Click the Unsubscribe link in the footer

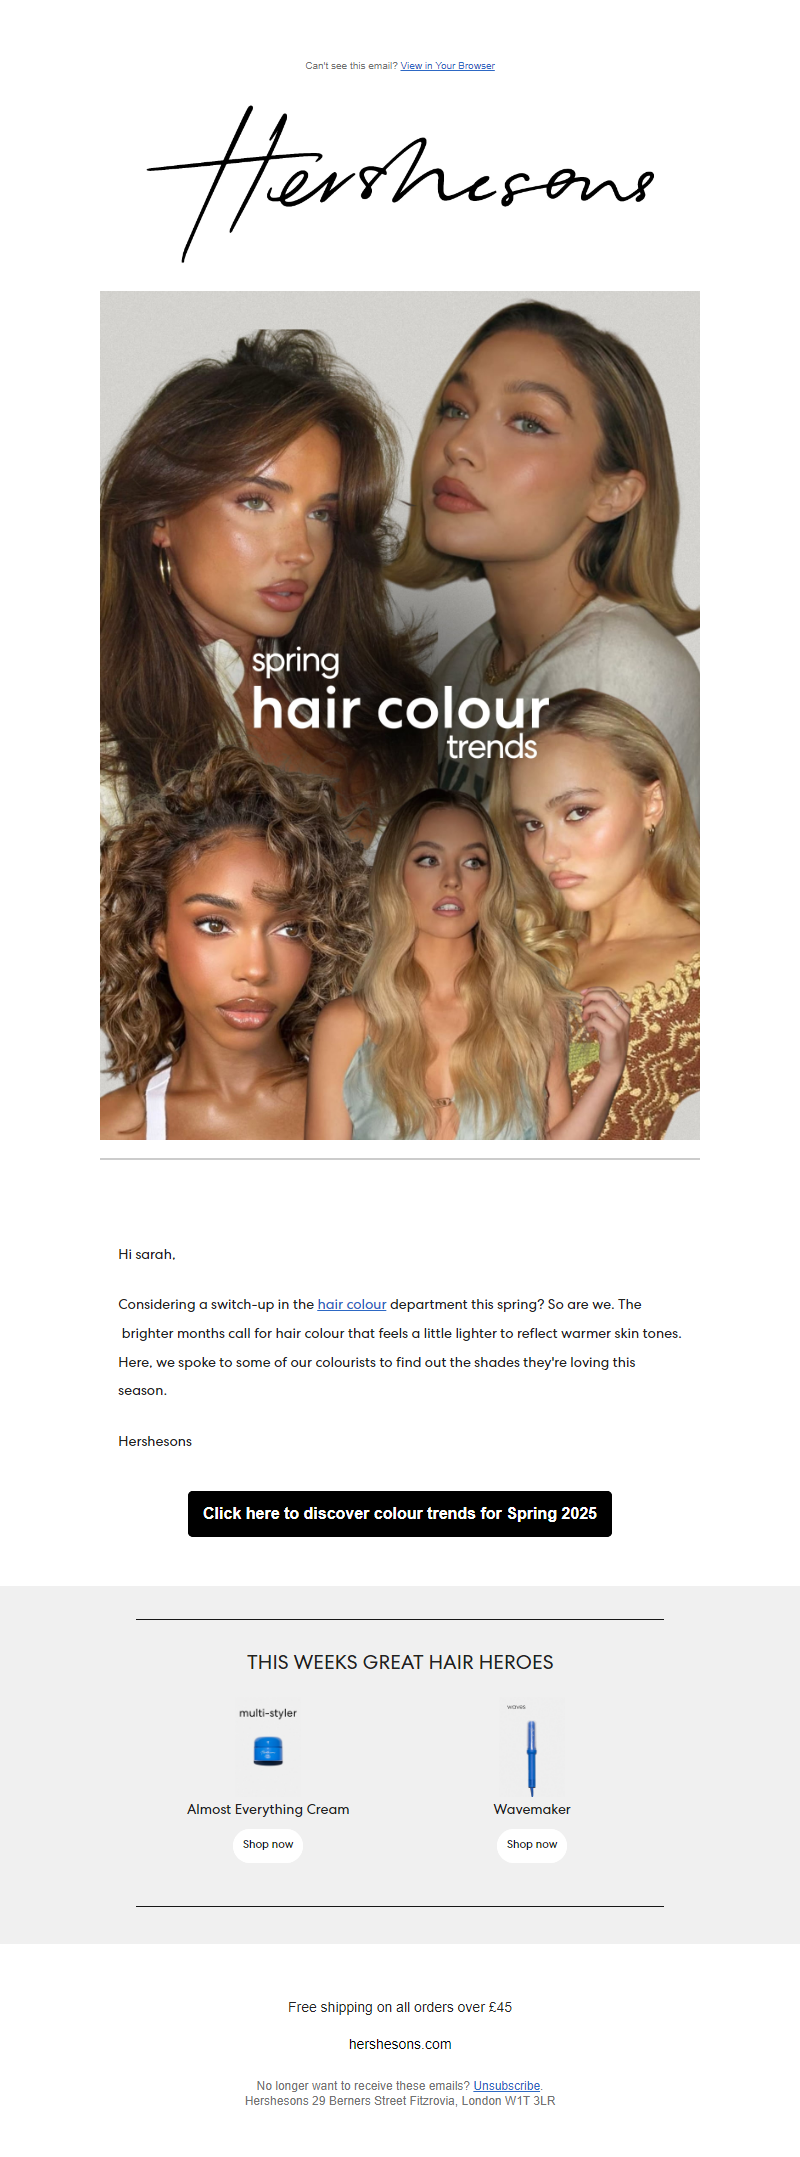(x=507, y=2086)
